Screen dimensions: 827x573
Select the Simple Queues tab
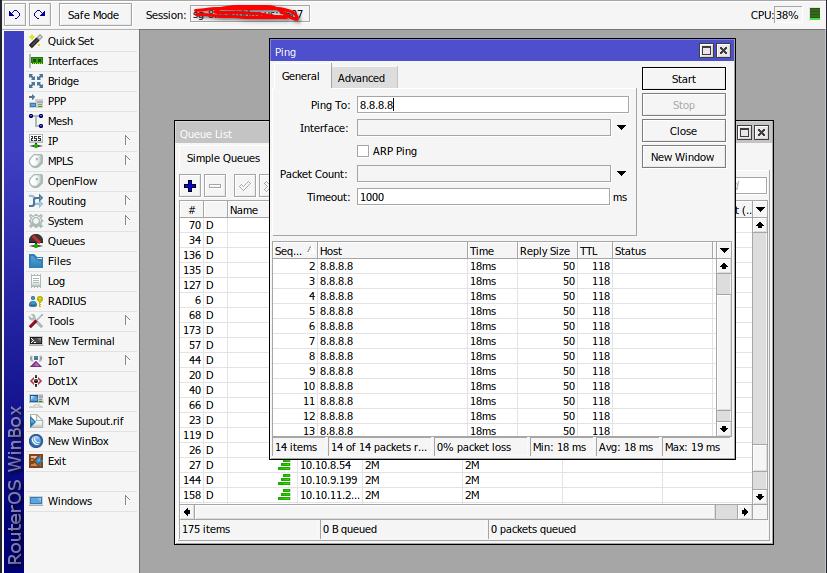(x=223, y=158)
